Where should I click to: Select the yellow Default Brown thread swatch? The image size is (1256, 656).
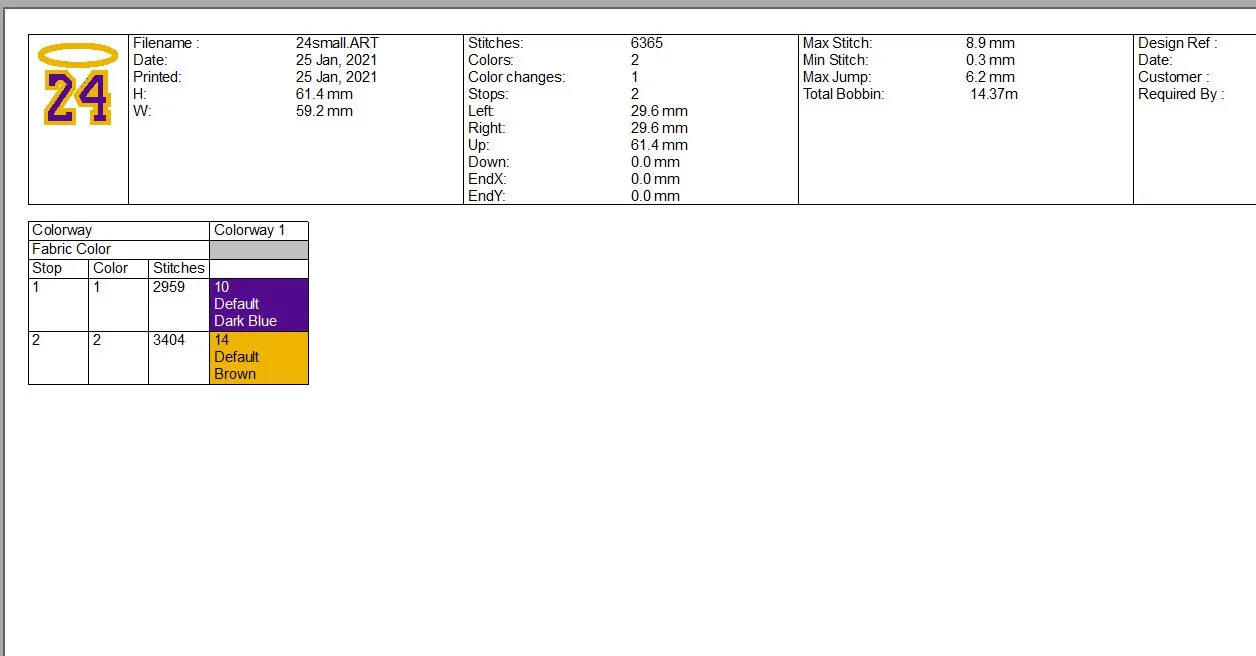259,358
